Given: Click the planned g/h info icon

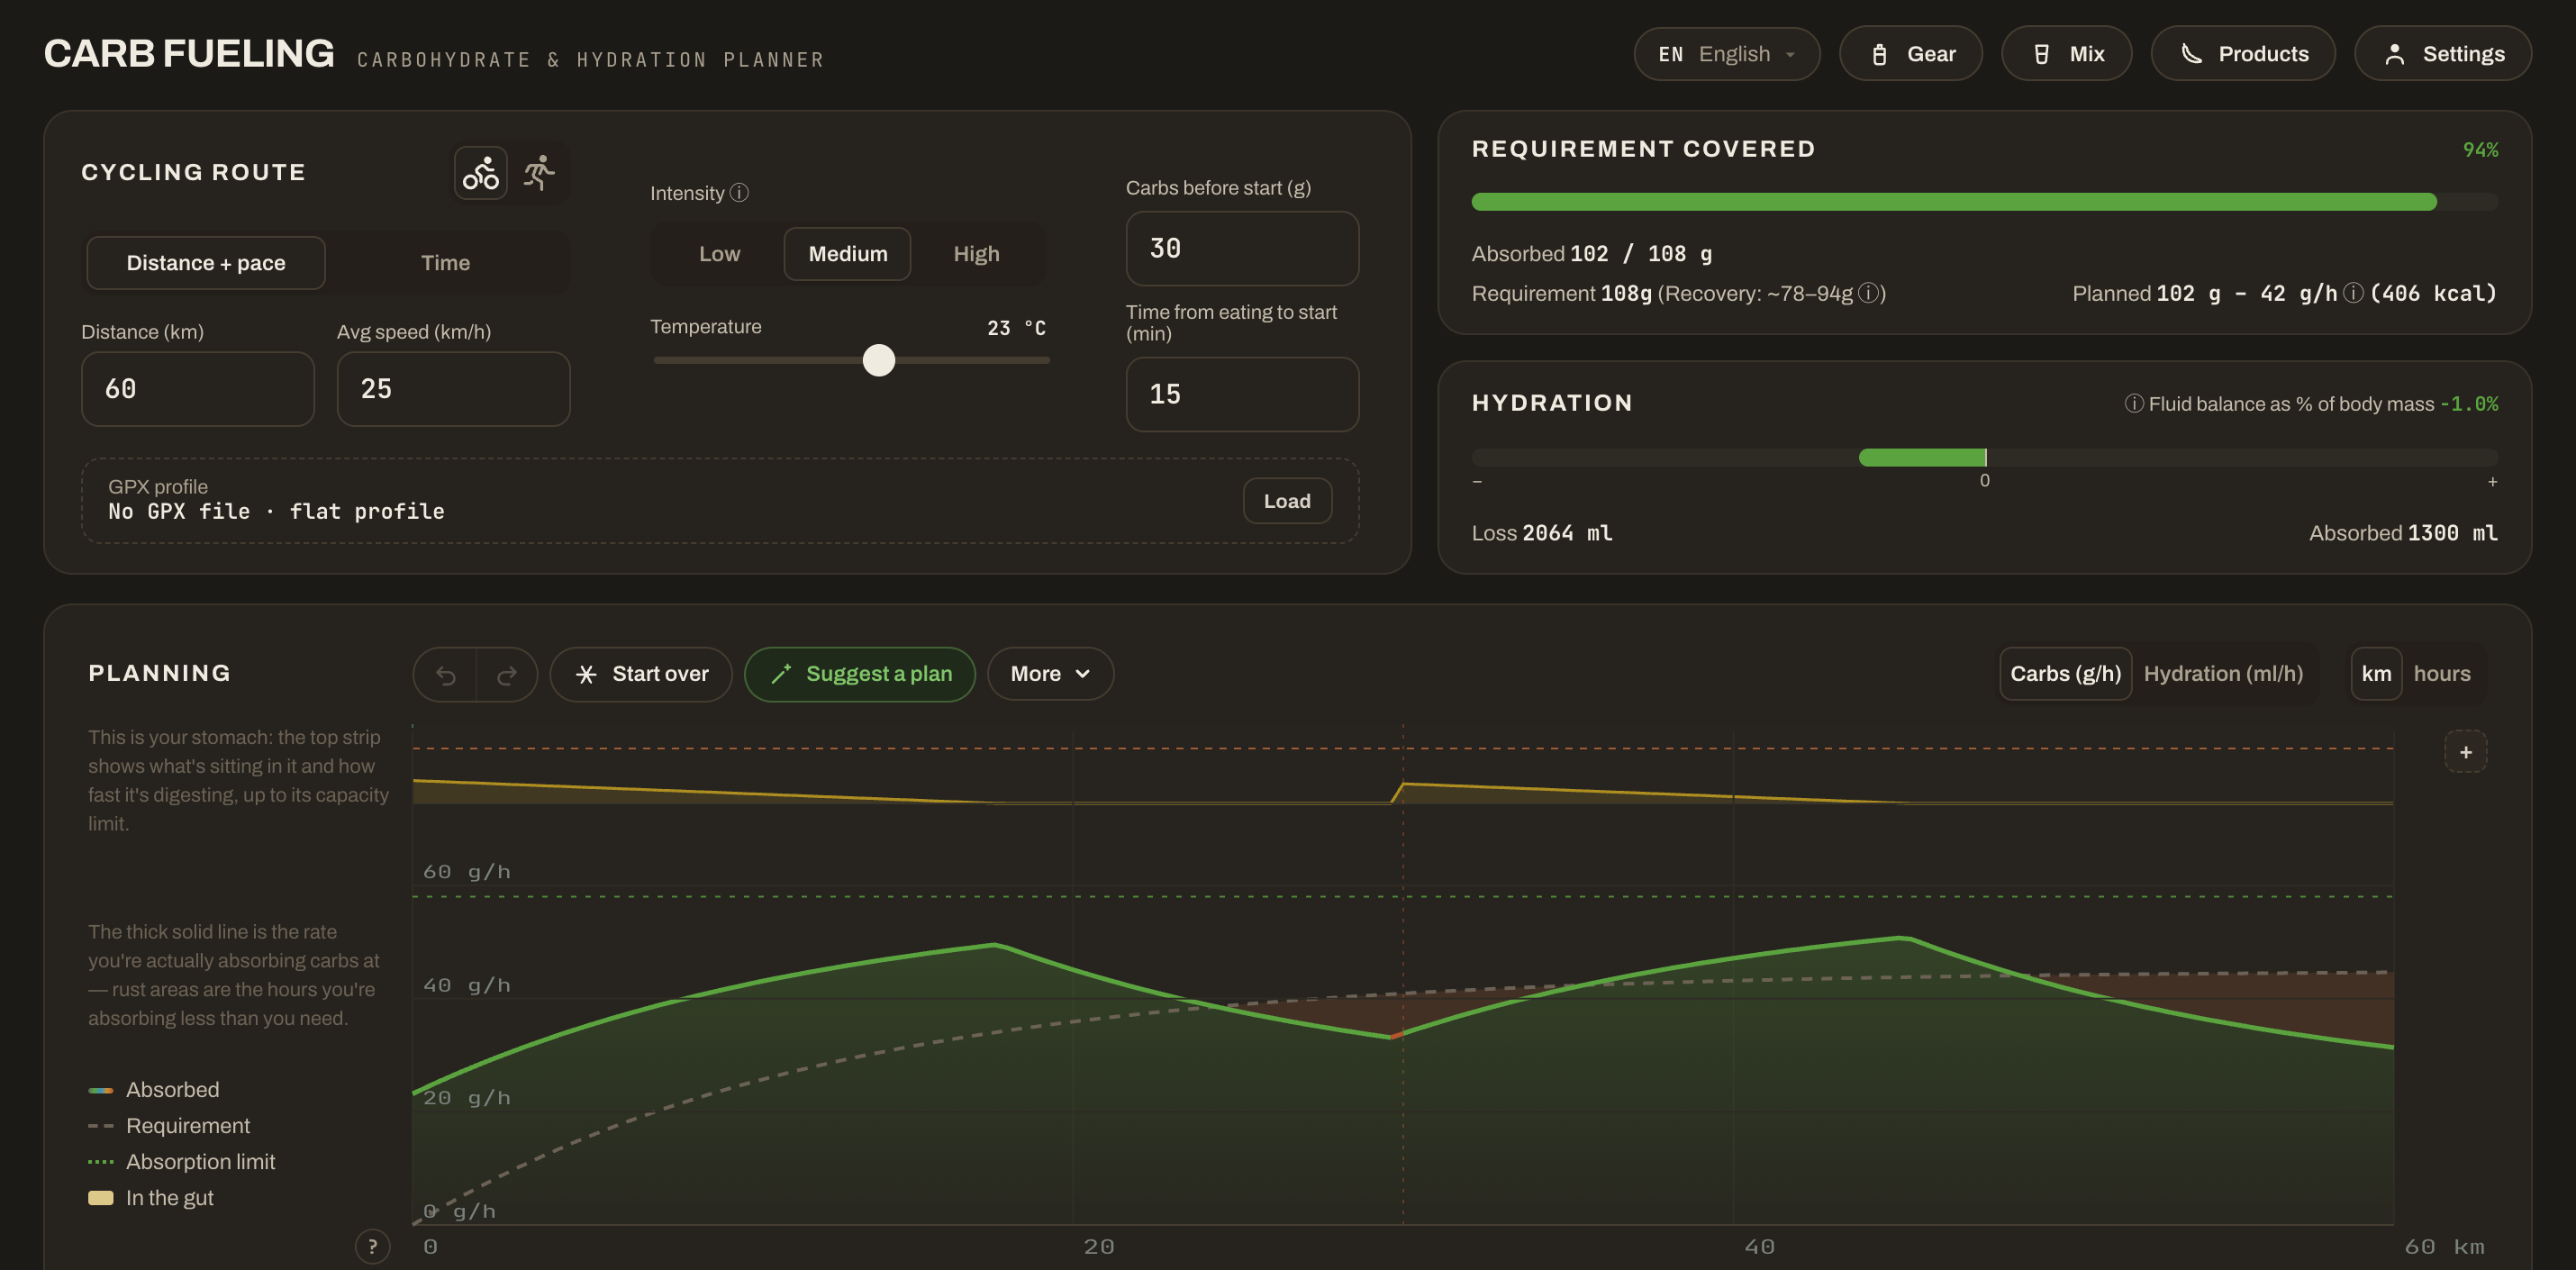Looking at the screenshot, I should (x=2353, y=293).
